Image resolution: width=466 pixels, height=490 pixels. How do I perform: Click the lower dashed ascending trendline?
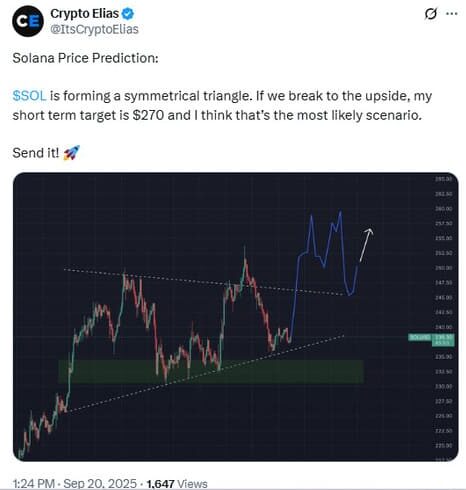[205, 373]
